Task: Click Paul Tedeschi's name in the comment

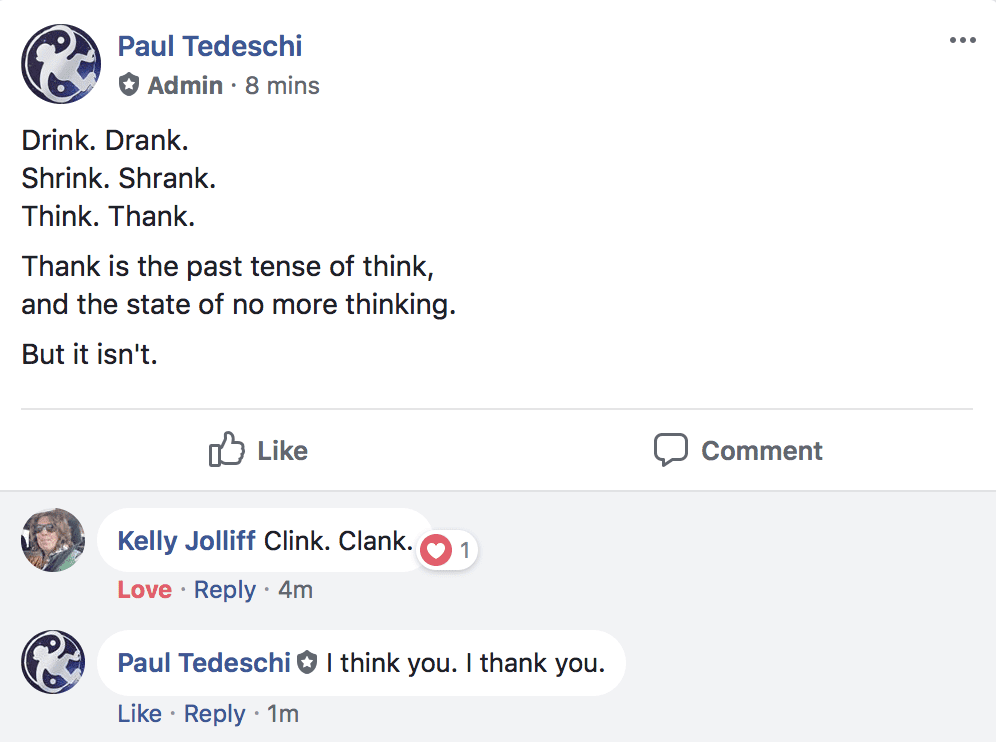Action: pyautogui.click(x=204, y=662)
